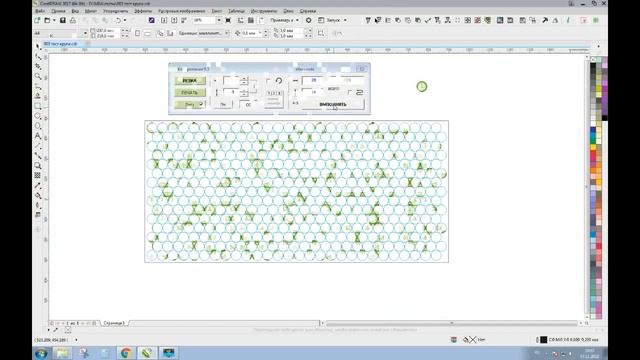This screenshot has width=640, height=360.
Task: Open the zoom level dropdown
Action: 218,20
